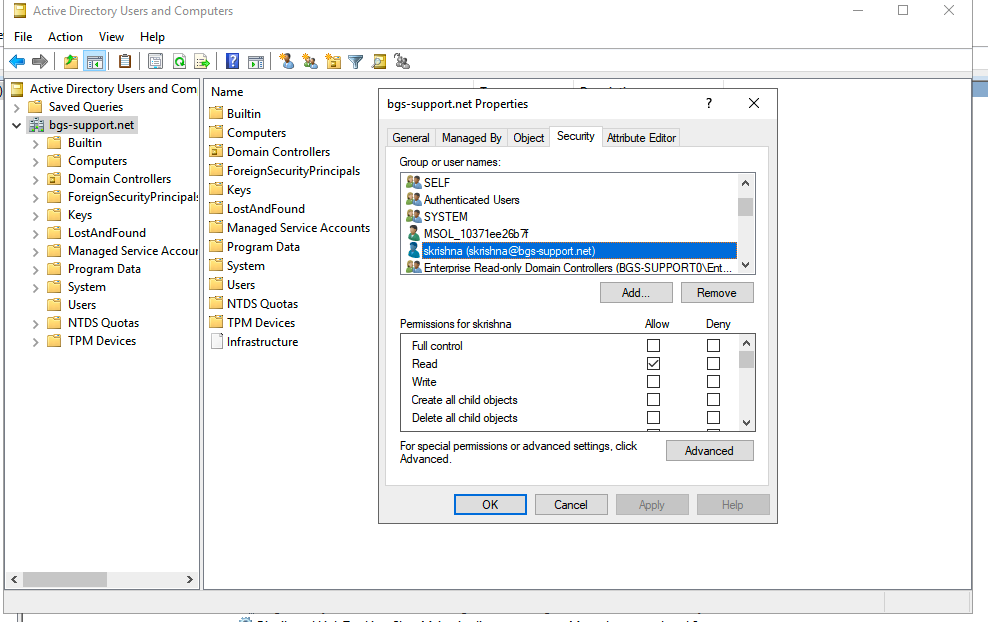Viewport: 988px width, 622px height.
Task: Click the Refresh toolbar icon
Action: [x=179, y=62]
